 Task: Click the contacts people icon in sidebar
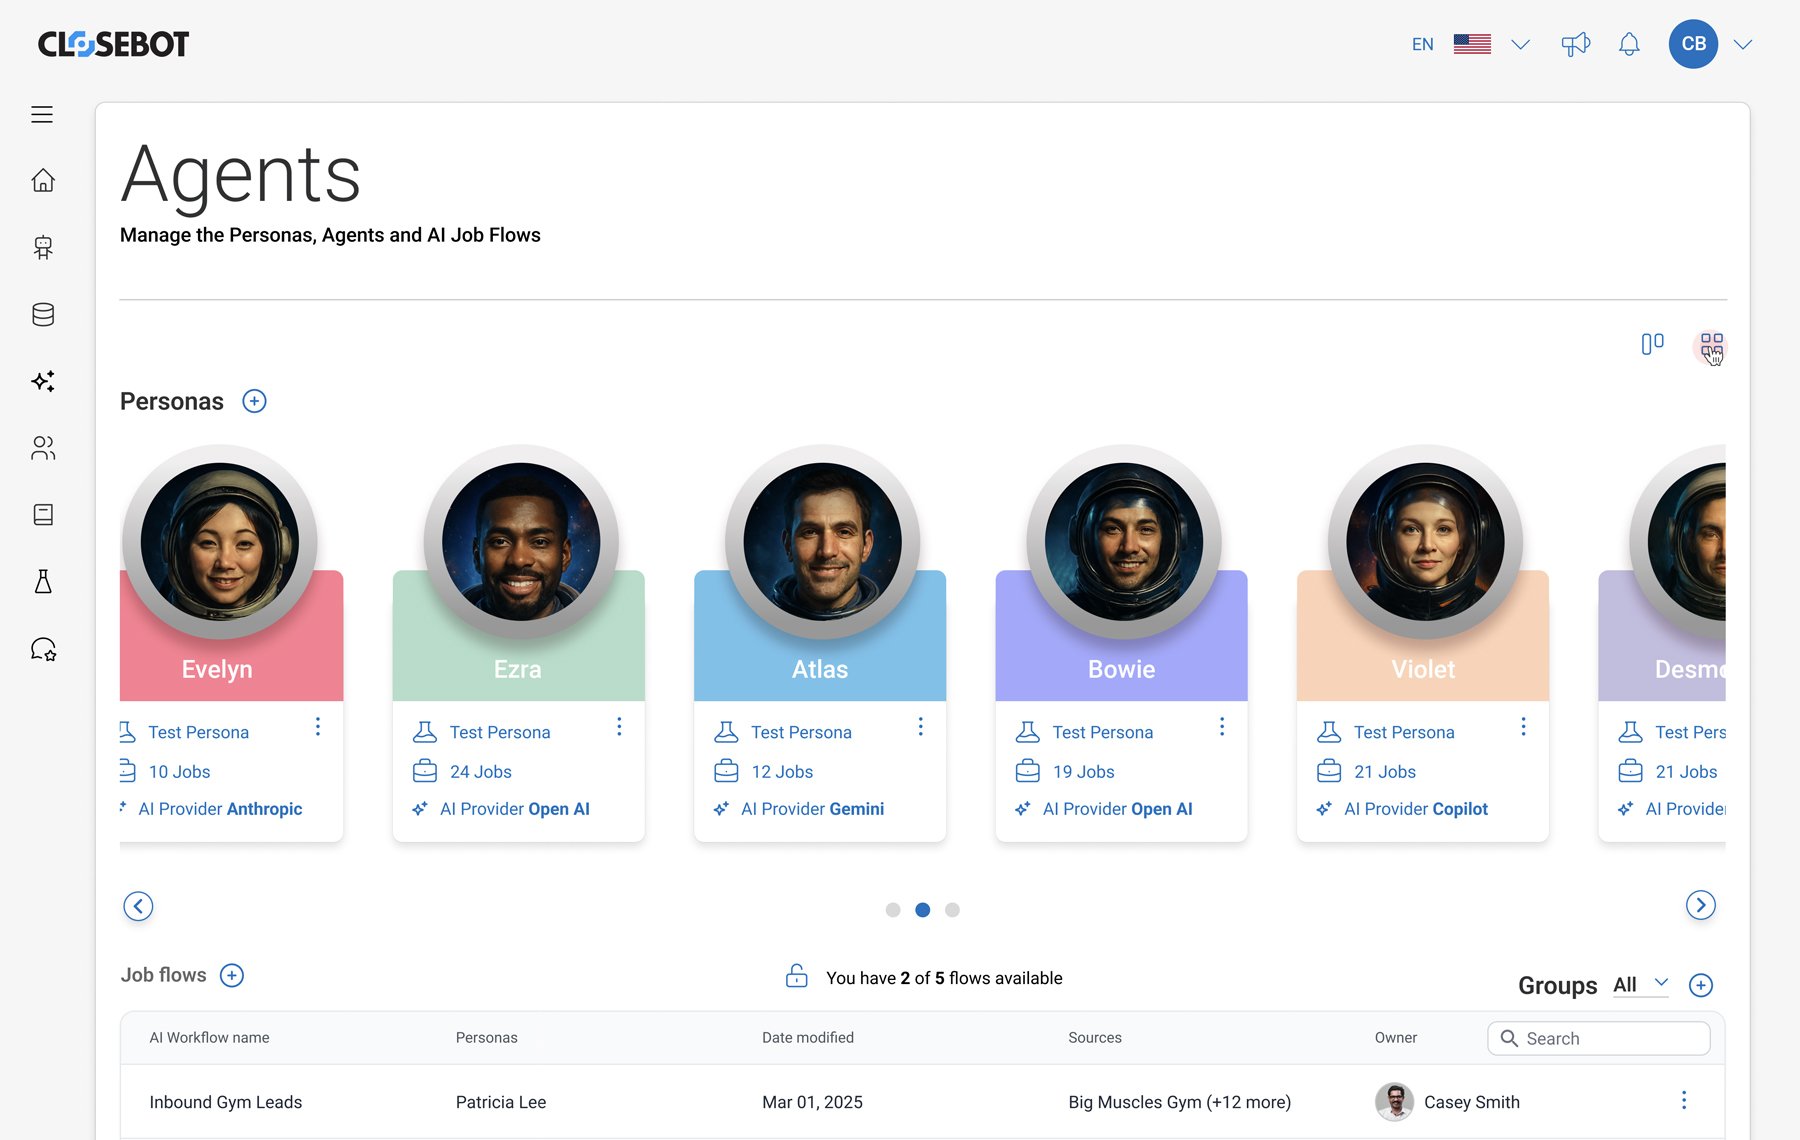[x=43, y=448]
